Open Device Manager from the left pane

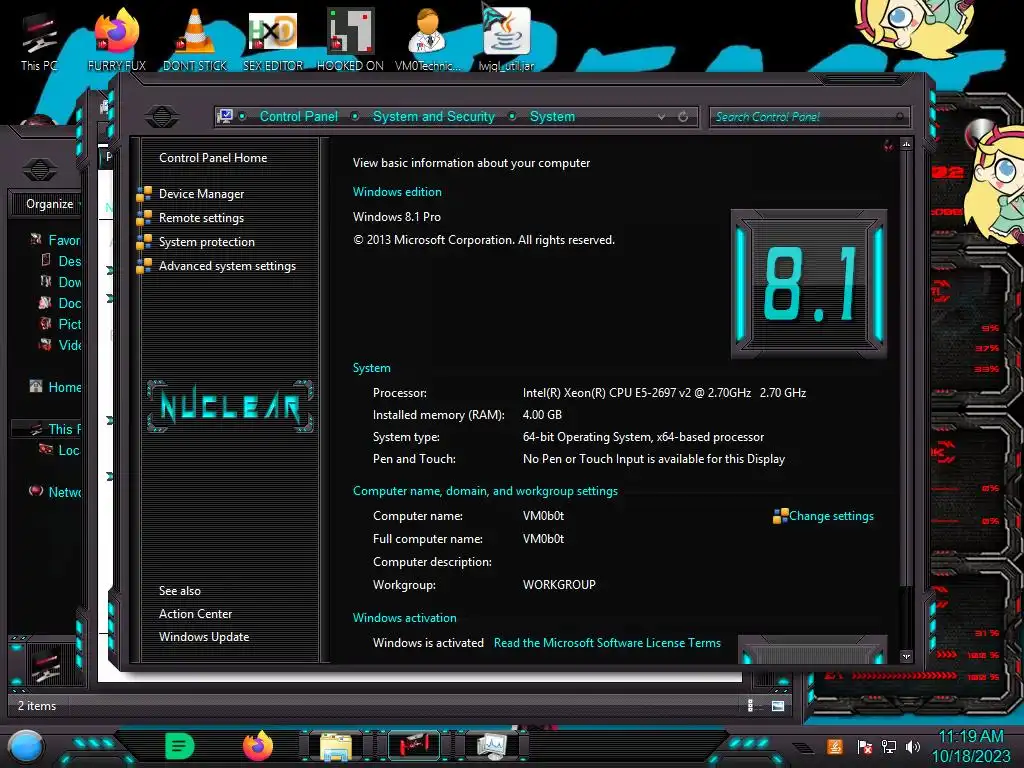point(201,194)
